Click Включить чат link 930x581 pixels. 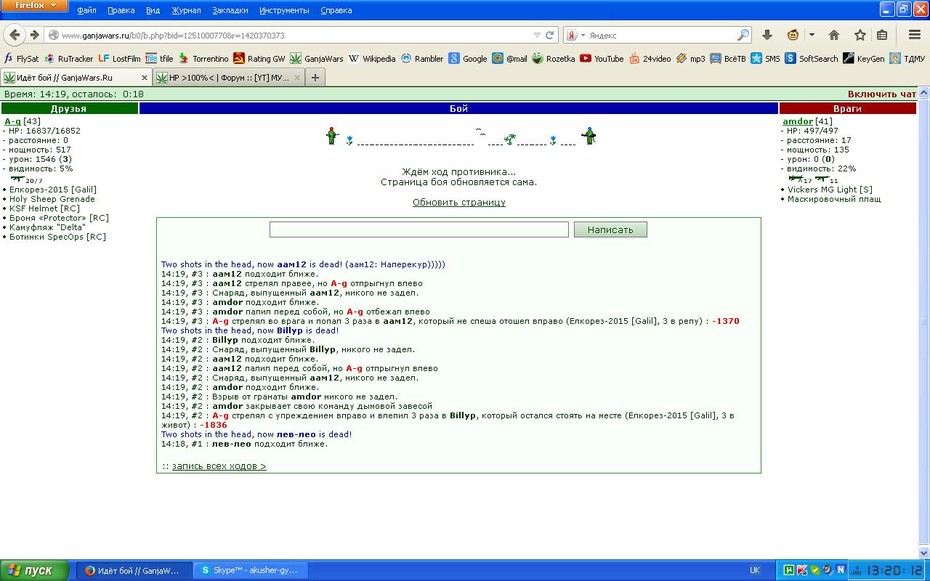[882, 94]
